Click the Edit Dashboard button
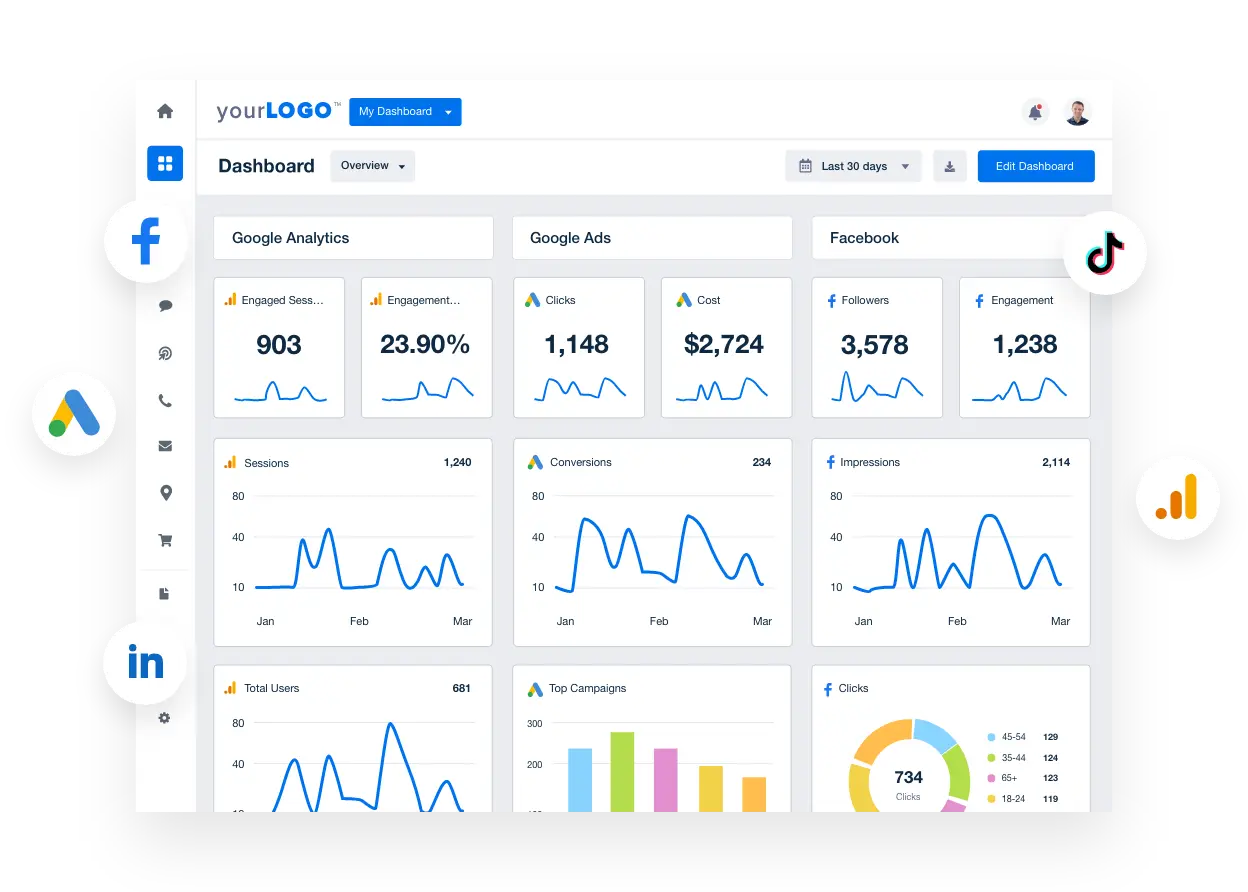 coord(1036,166)
